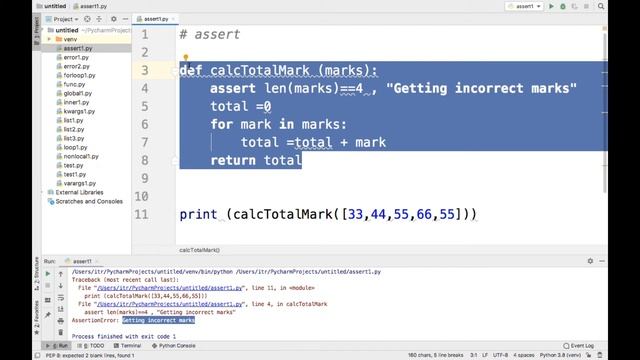The image size is (640, 360).
Task: Open the Python Console tool window
Action: pos(173,346)
